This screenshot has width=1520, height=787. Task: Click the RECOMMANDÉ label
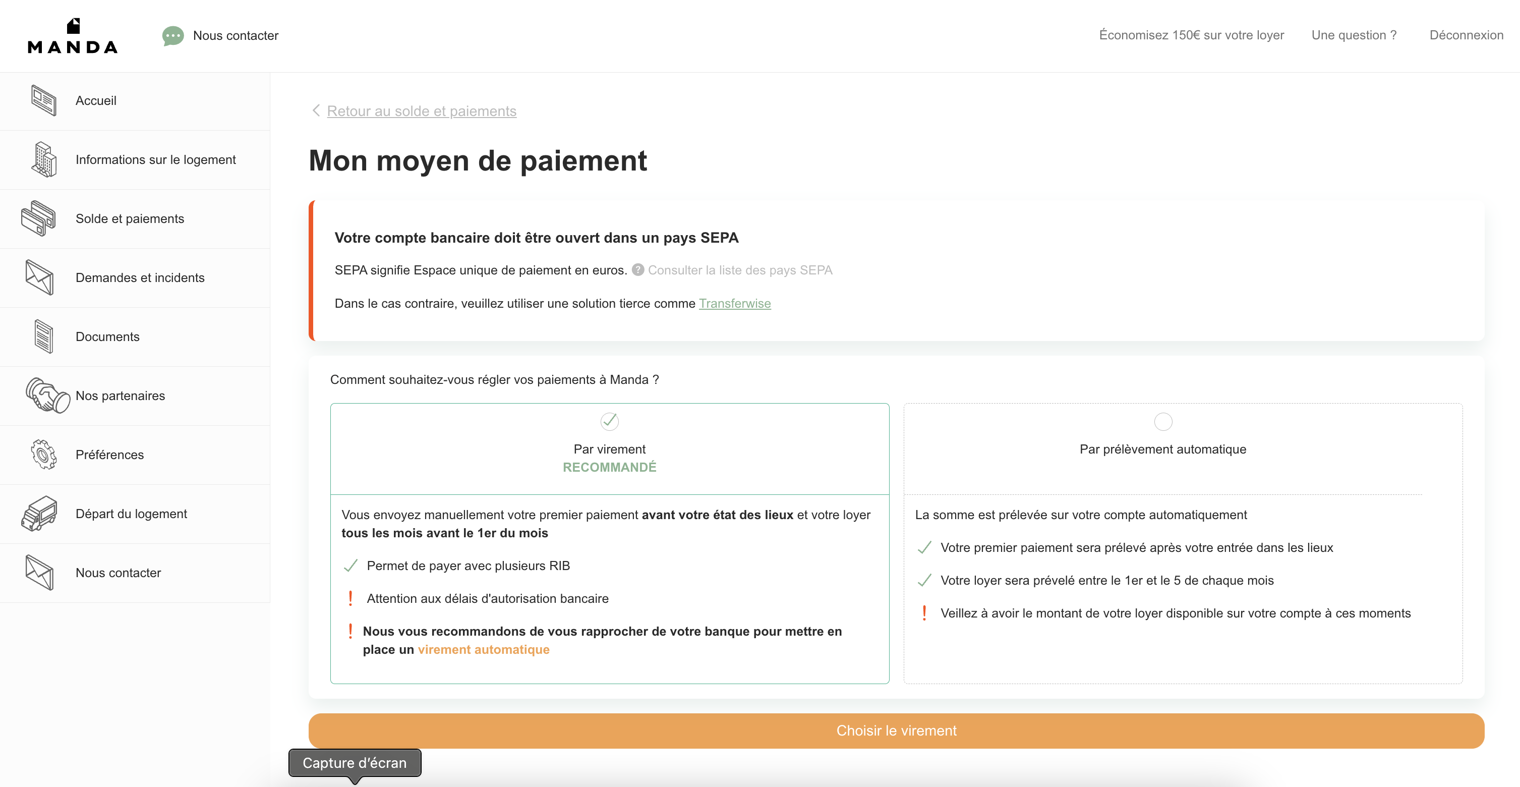(609, 468)
